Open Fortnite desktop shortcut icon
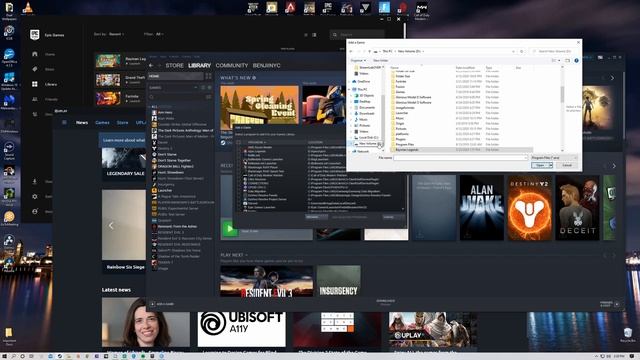The image size is (640, 360). pos(384,7)
